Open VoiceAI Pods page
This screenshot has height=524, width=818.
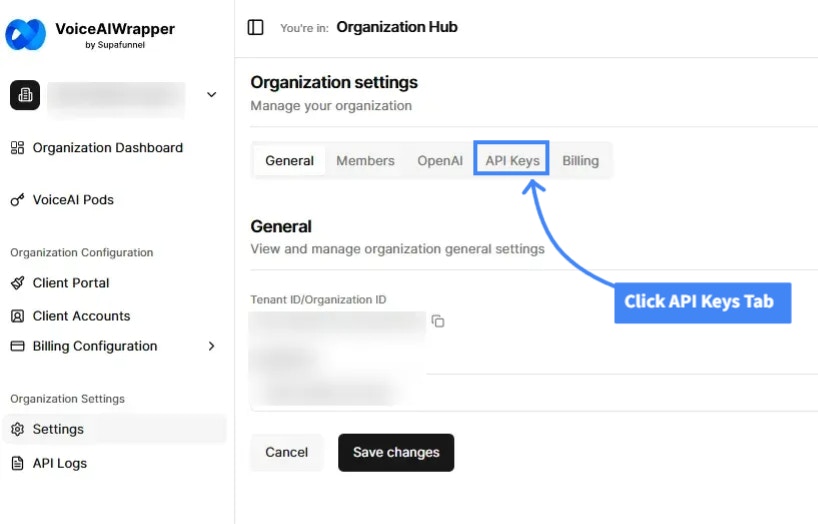73,200
